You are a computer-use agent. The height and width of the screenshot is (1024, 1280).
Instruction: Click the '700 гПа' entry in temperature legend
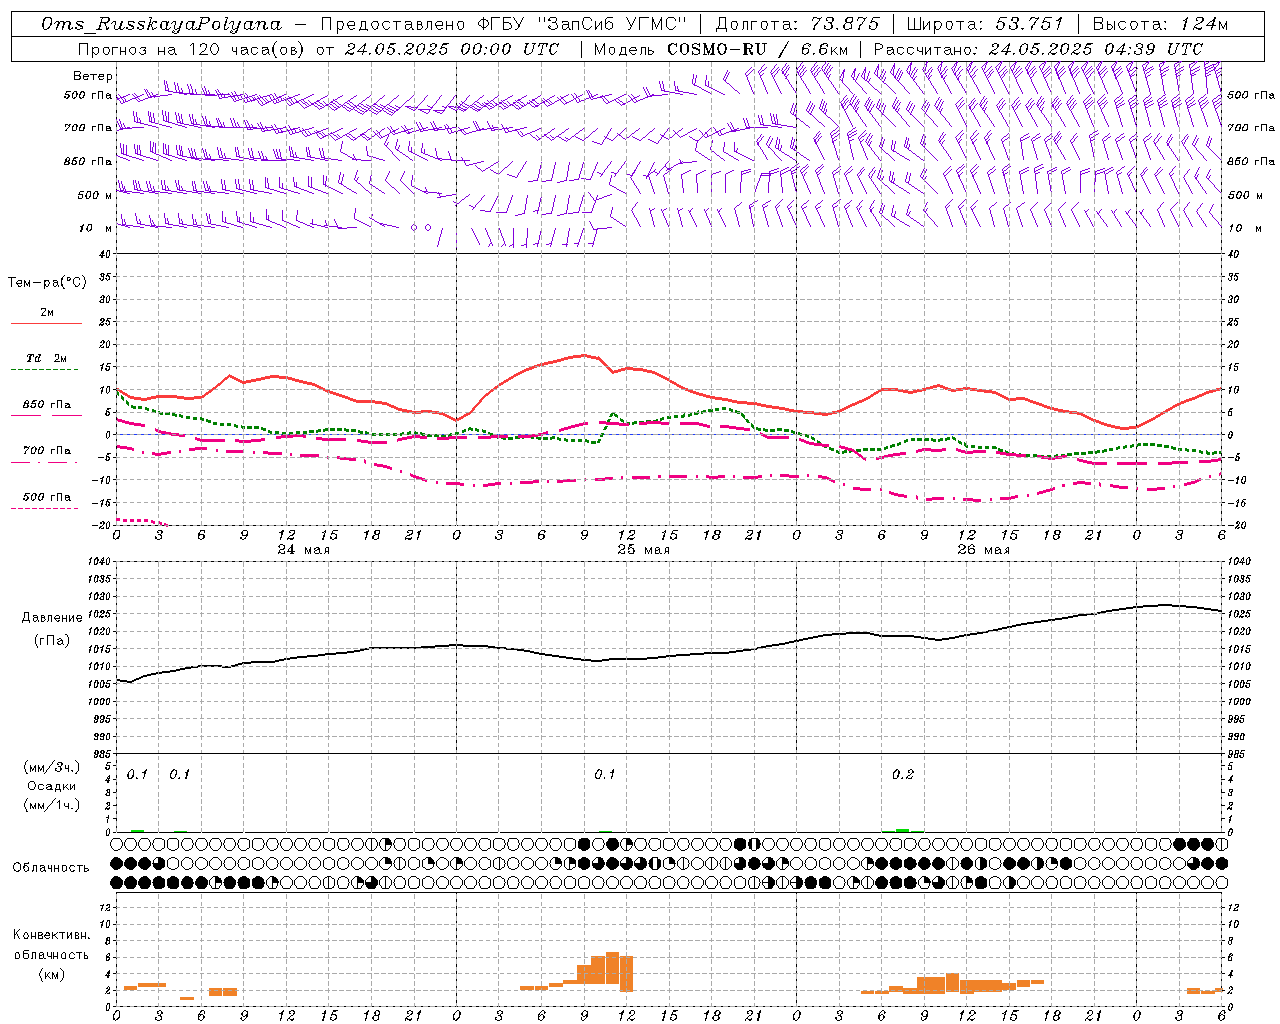[x=47, y=451]
